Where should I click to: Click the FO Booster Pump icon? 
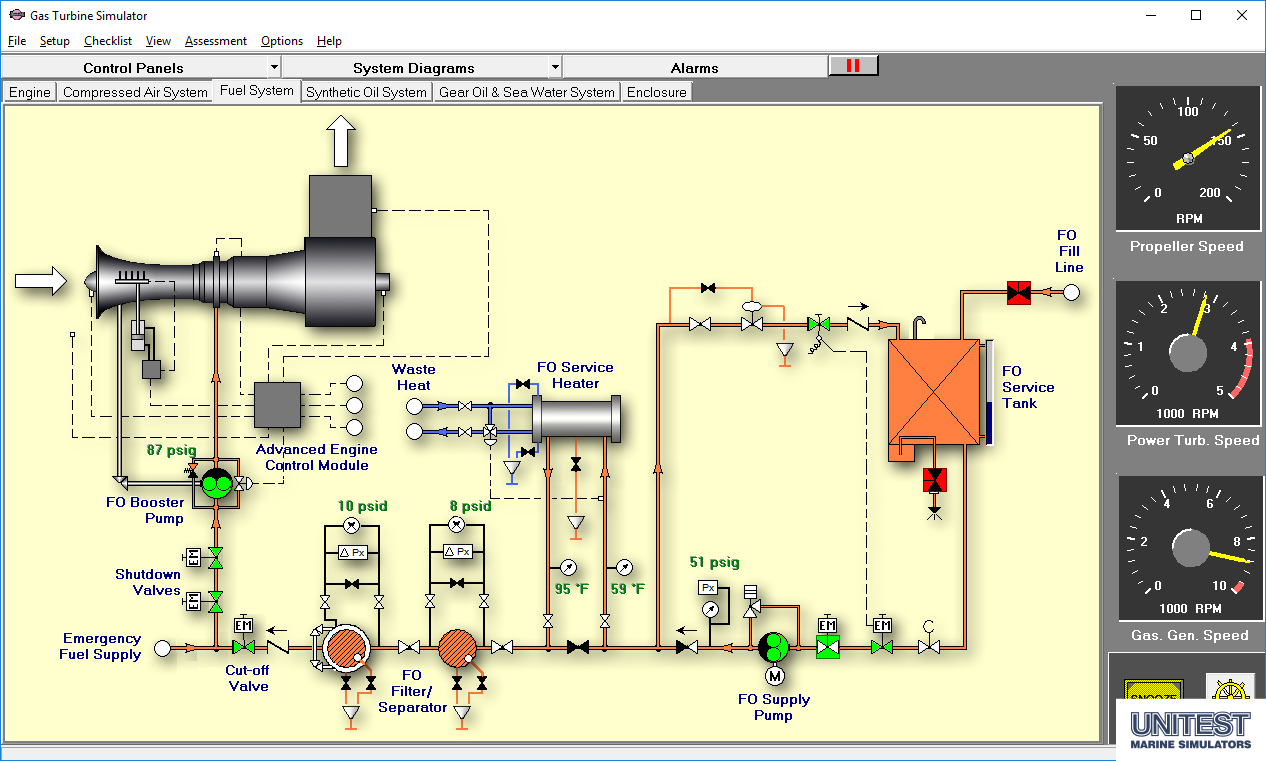[x=215, y=484]
